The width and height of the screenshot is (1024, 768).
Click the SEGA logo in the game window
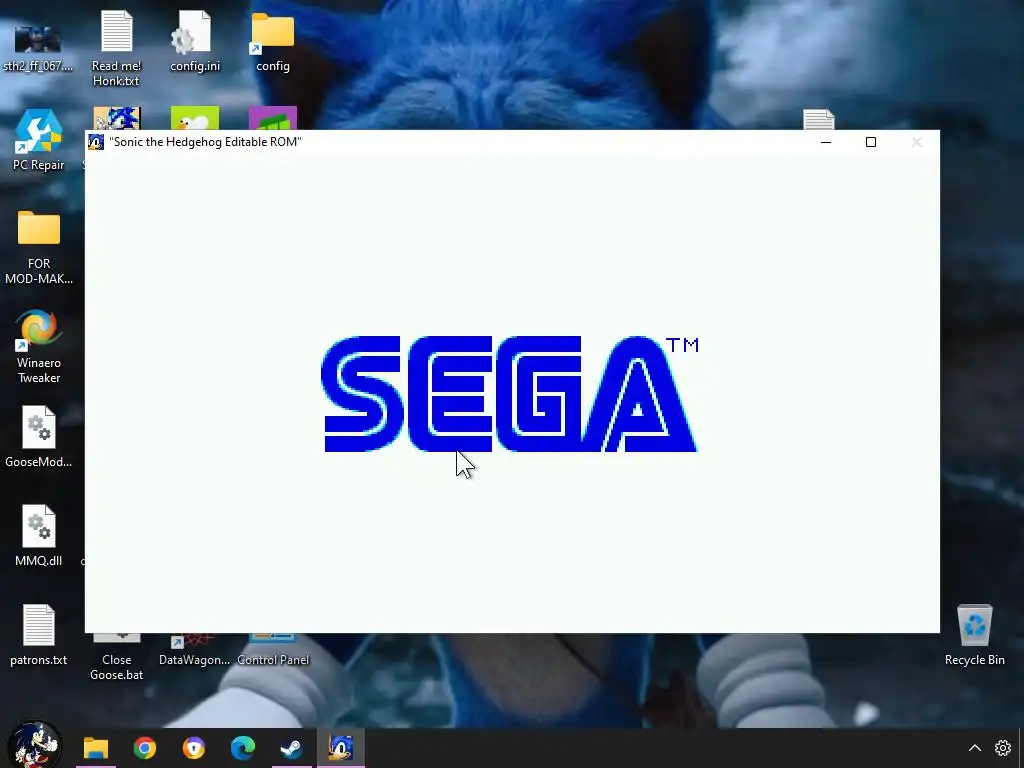[x=510, y=394]
